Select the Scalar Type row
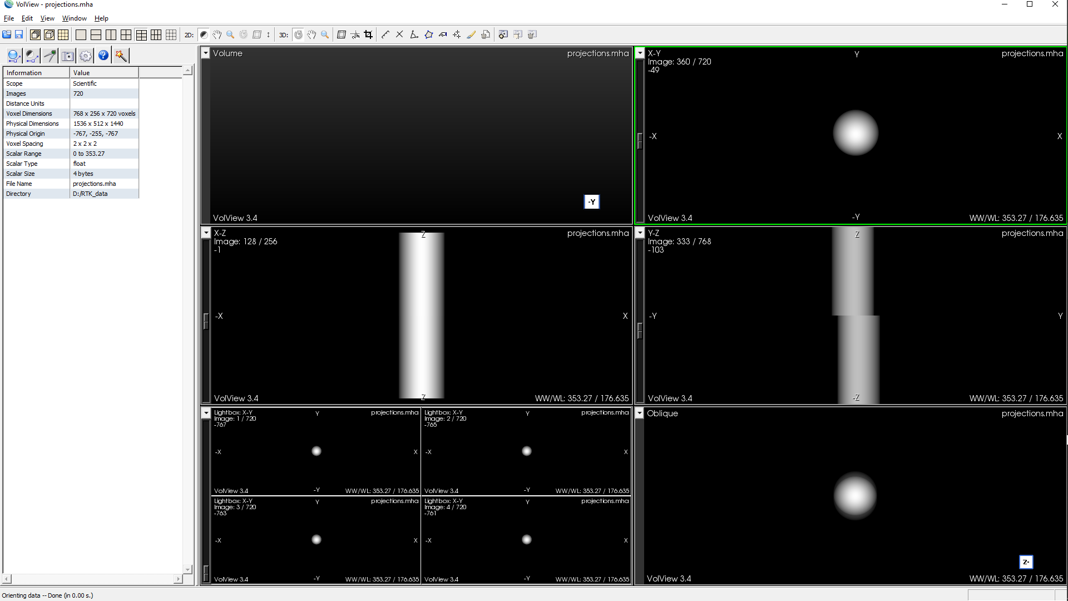Screen dimensions: 1068x601 (71, 164)
